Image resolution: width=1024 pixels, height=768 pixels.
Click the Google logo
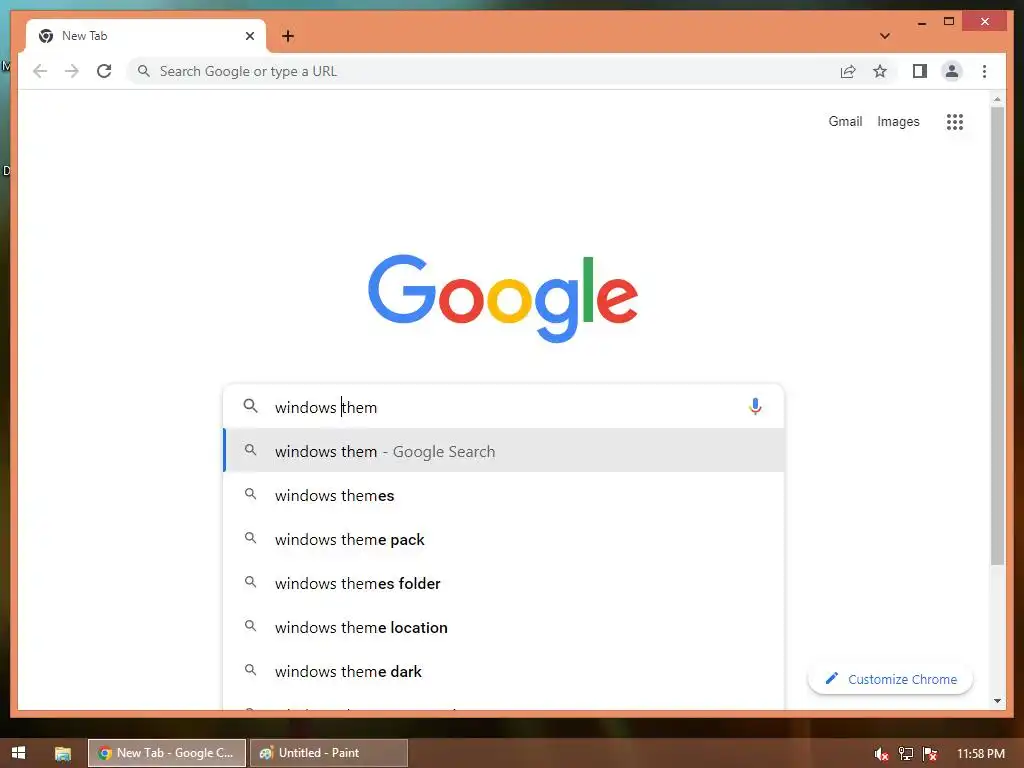pyautogui.click(x=503, y=298)
